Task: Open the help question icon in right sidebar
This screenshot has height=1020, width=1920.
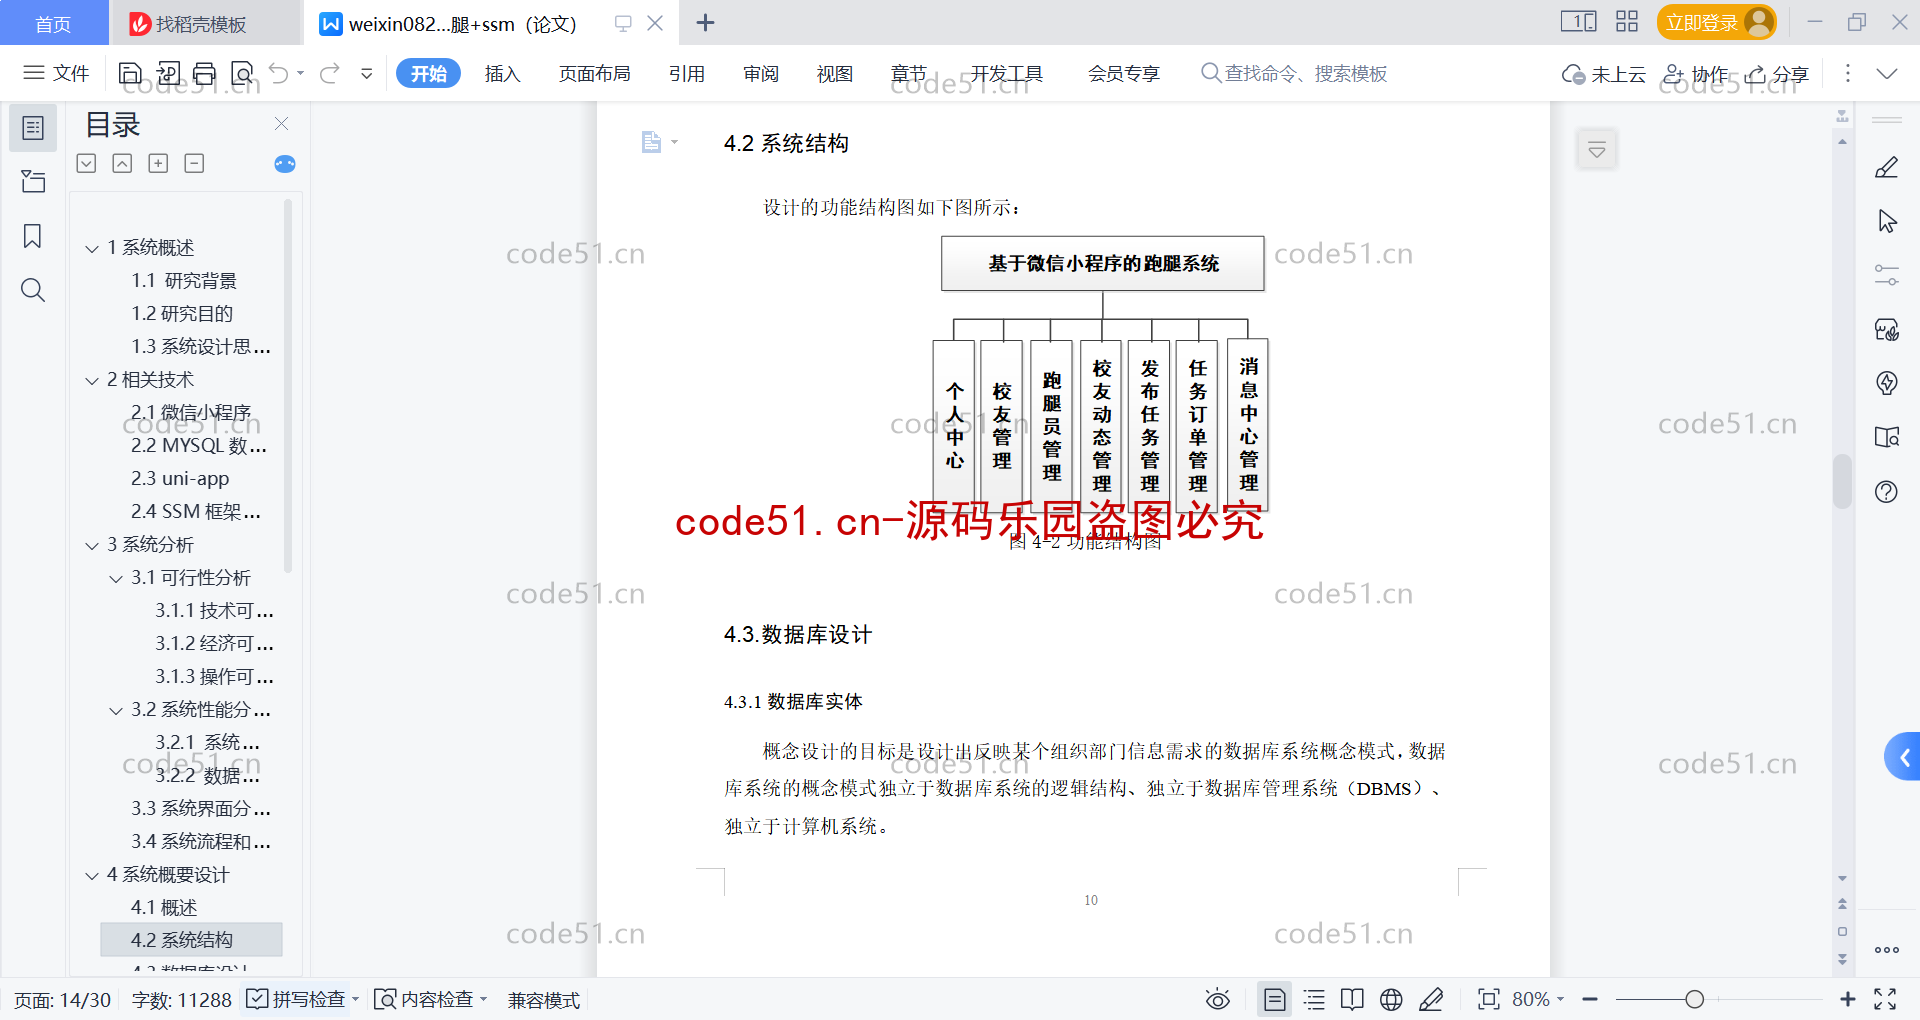Action: point(1886,491)
